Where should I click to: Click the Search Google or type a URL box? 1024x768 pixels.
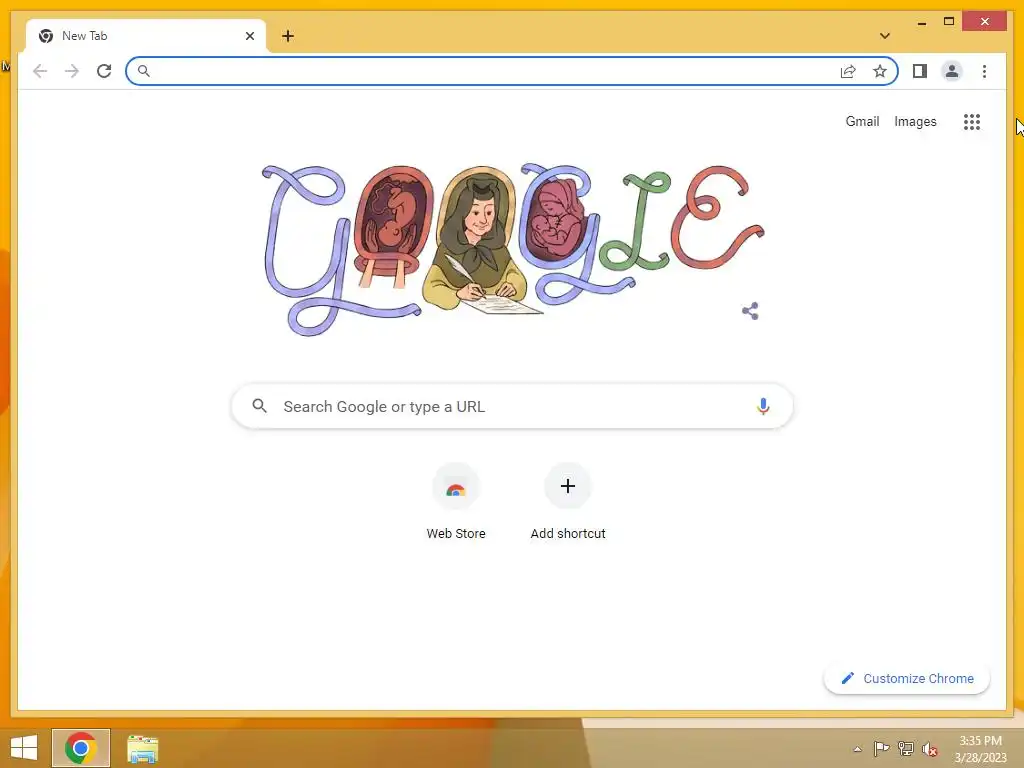point(512,406)
